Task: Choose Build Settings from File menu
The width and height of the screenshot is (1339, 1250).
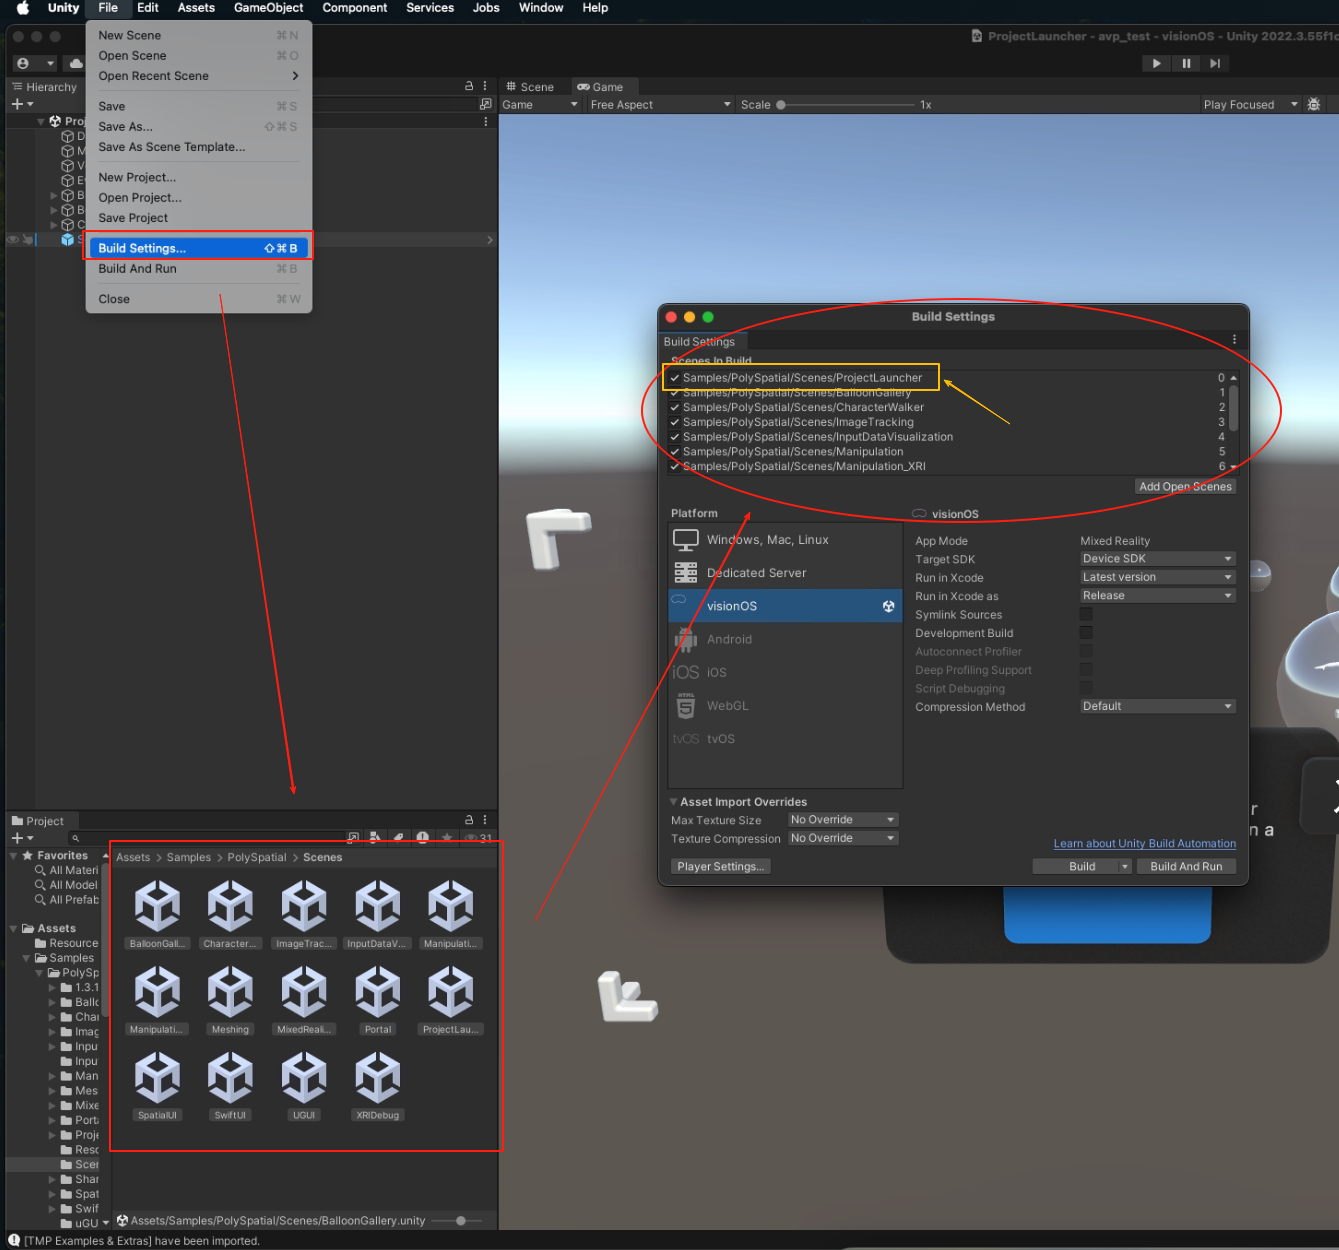Action: coord(198,248)
